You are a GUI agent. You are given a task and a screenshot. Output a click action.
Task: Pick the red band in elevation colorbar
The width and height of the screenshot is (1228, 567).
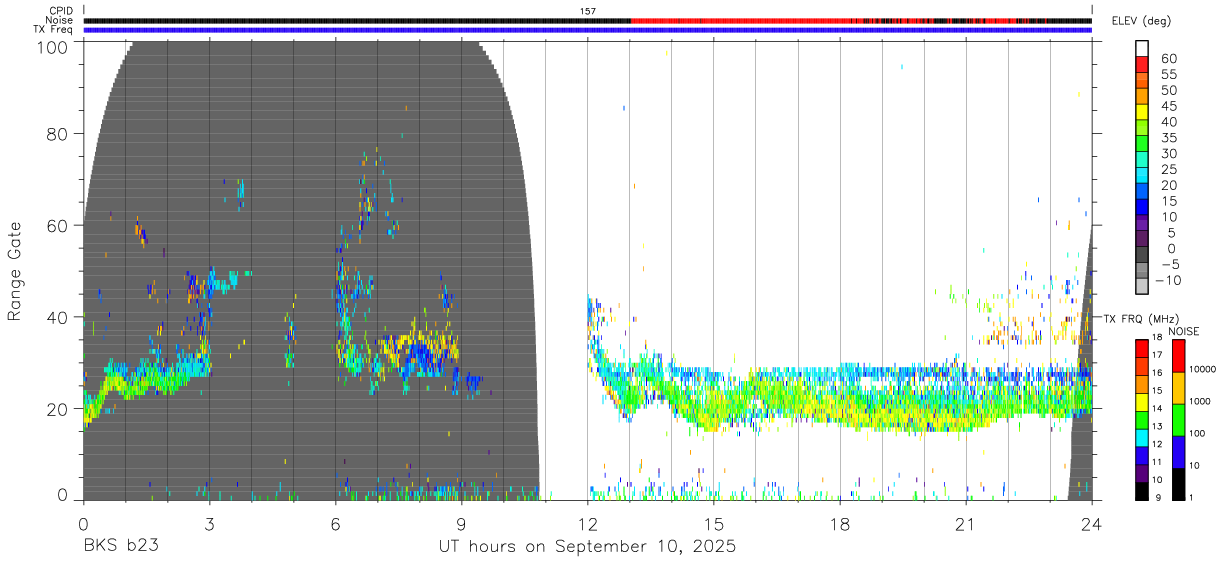click(1142, 63)
